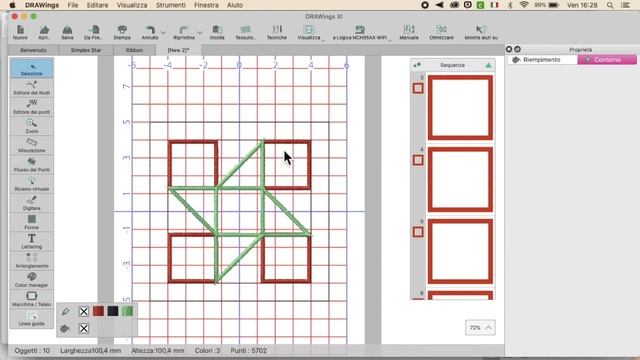Screen dimensions: 640x360
Task: Open the Strumenti menu
Action: pyautogui.click(x=171, y=5)
